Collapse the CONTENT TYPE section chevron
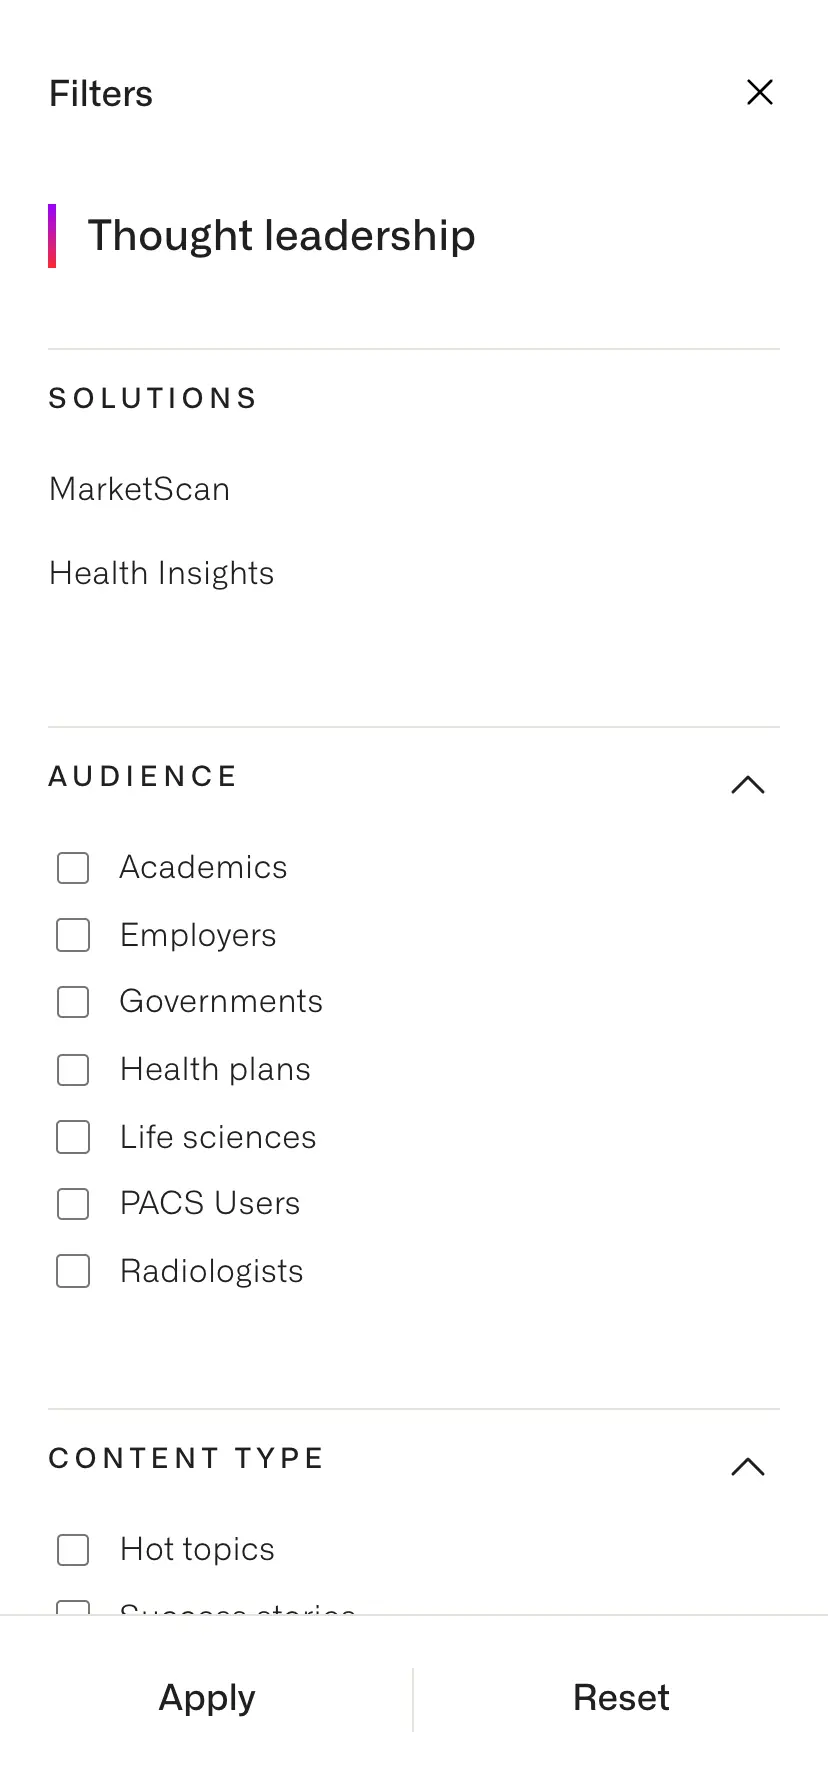Screen dimensions: 828x1792 [748, 1466]
